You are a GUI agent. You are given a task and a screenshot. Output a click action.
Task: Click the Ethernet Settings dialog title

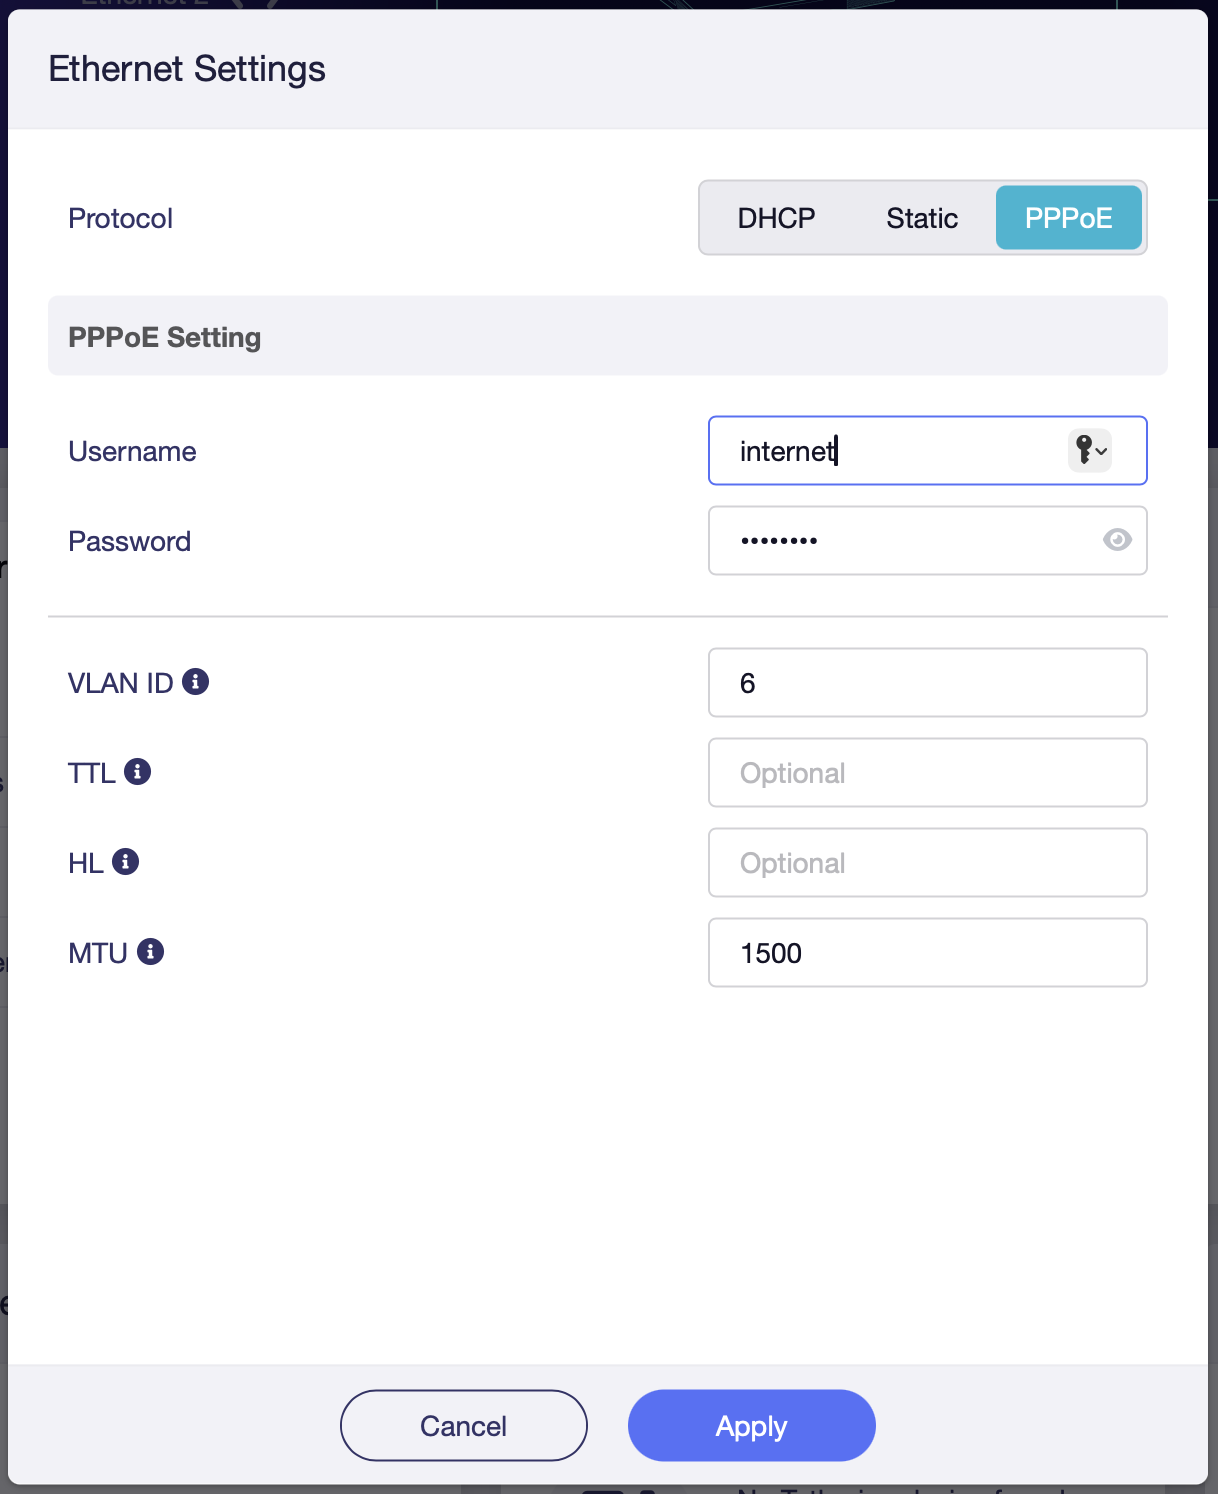[x=187, y=69]
